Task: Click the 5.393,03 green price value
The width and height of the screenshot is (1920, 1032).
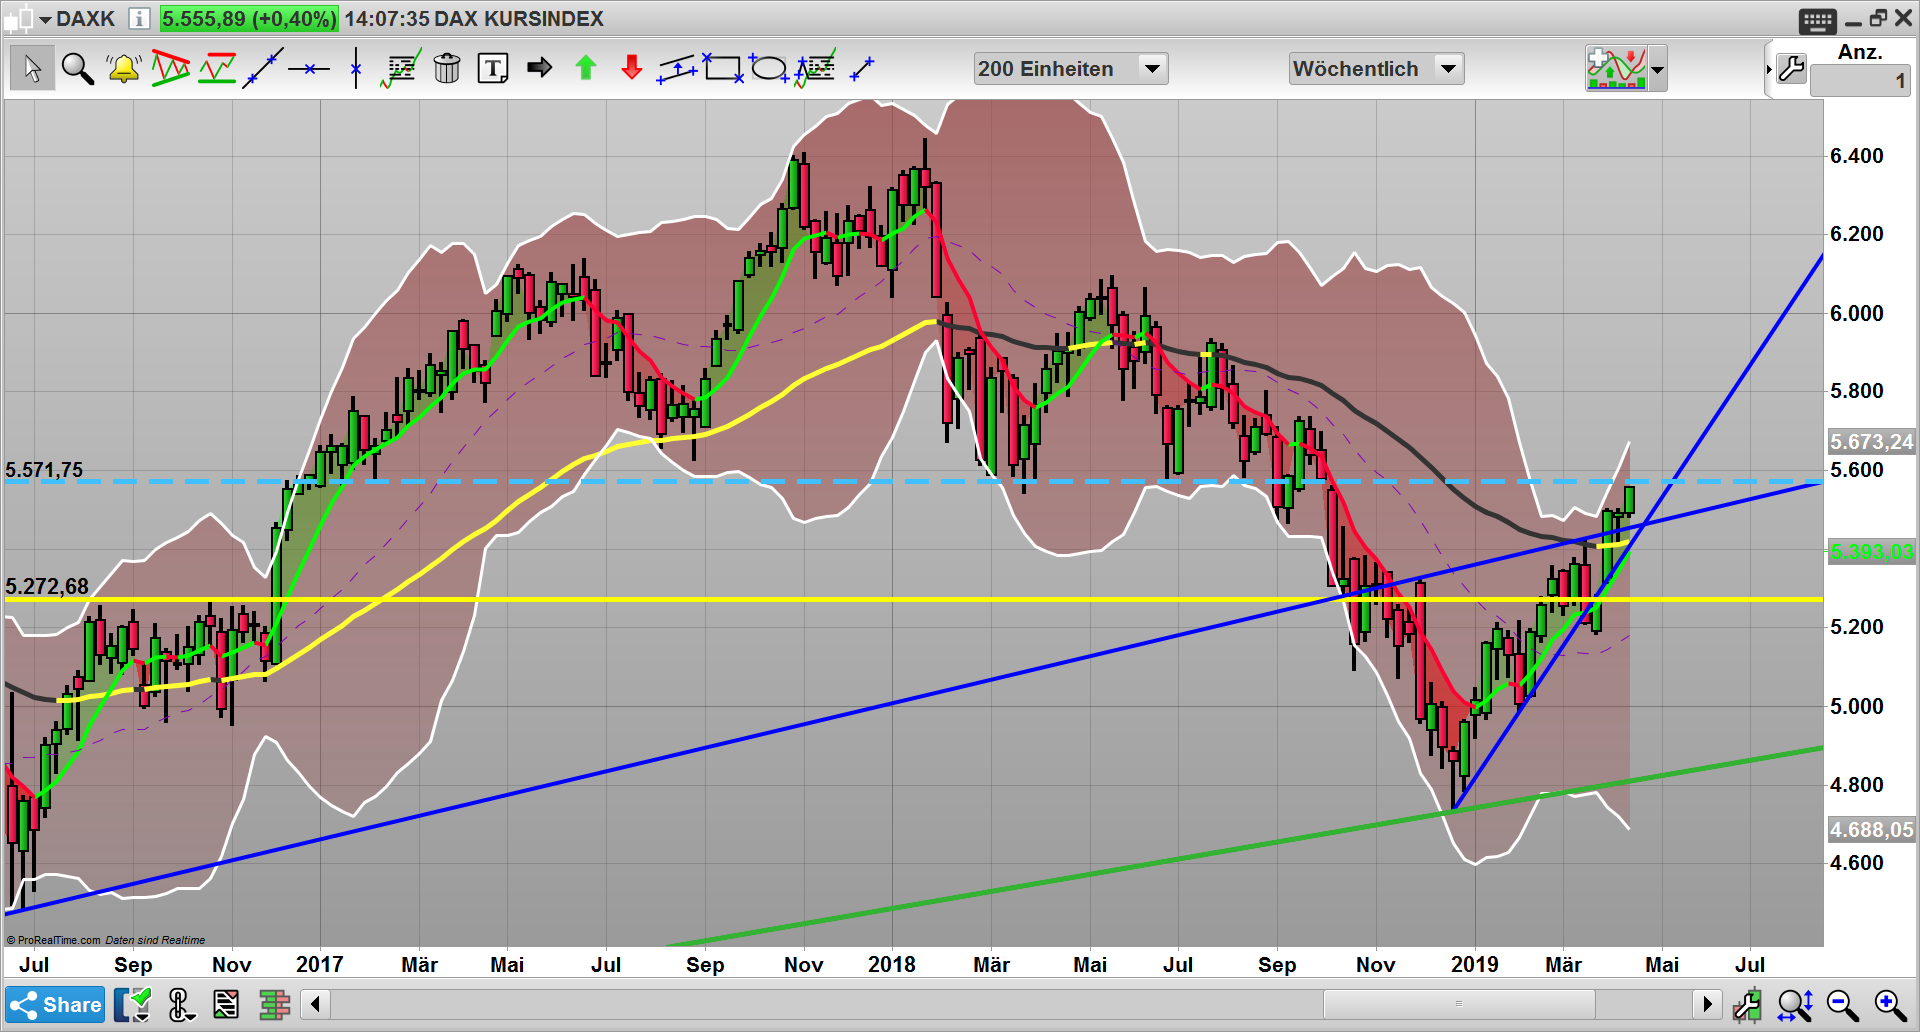Action: 1870,552
